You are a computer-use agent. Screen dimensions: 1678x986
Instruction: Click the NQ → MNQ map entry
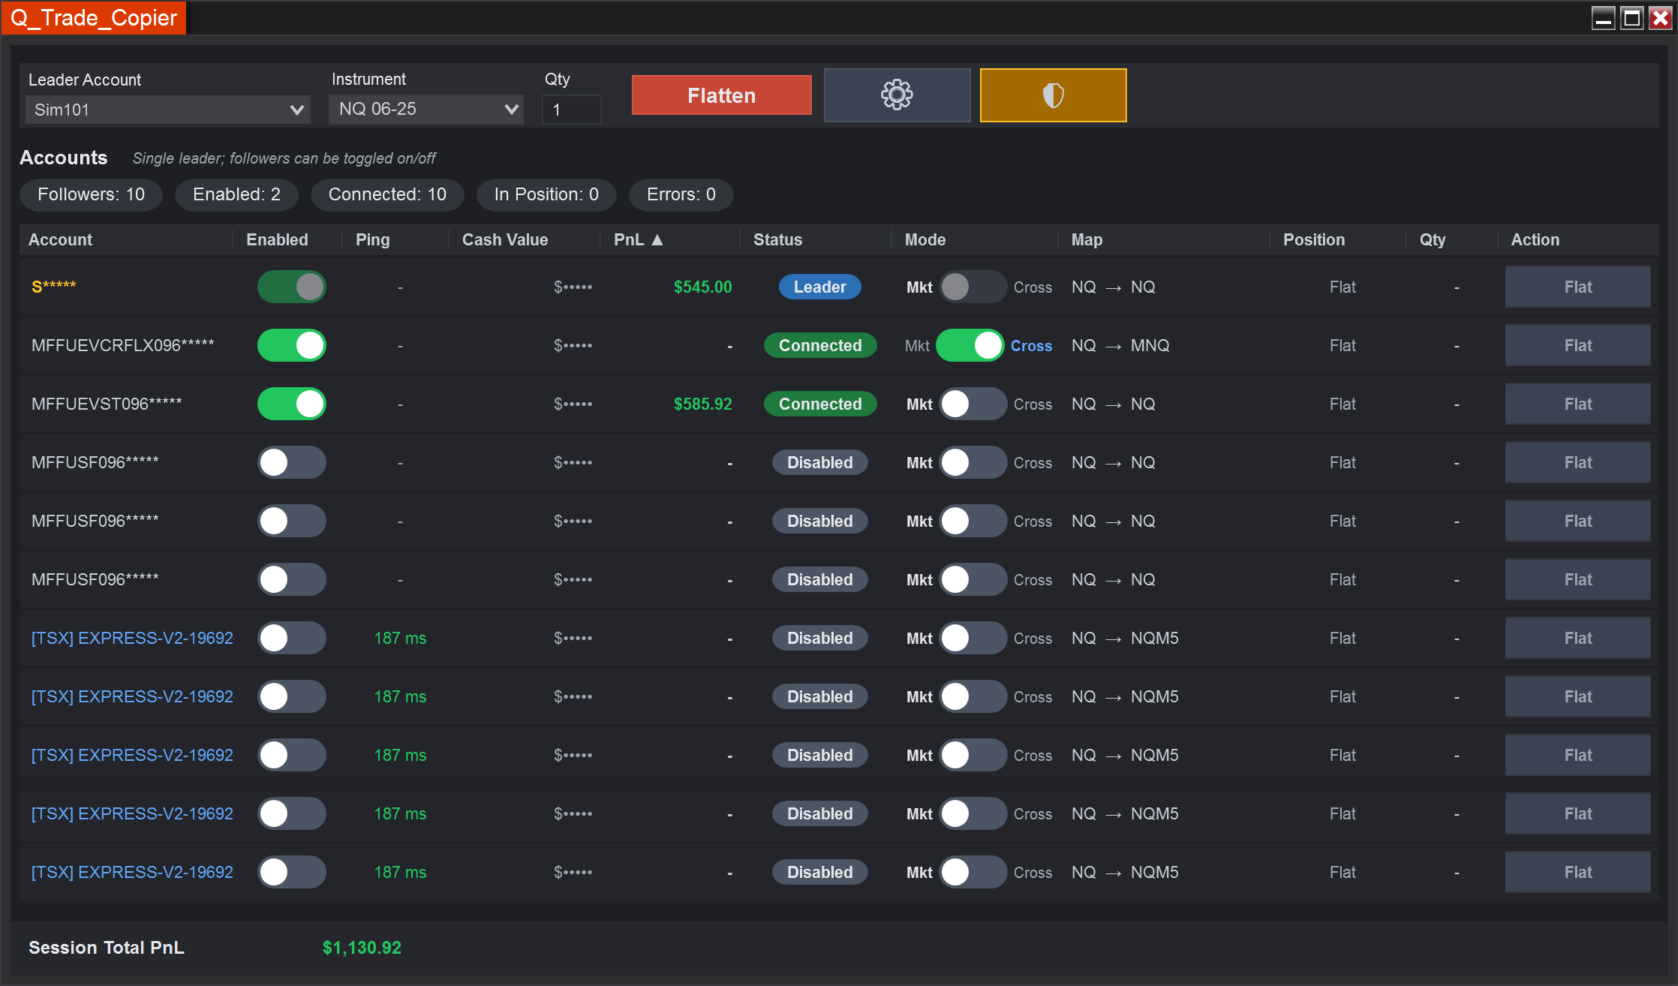tap(1120, 346)
